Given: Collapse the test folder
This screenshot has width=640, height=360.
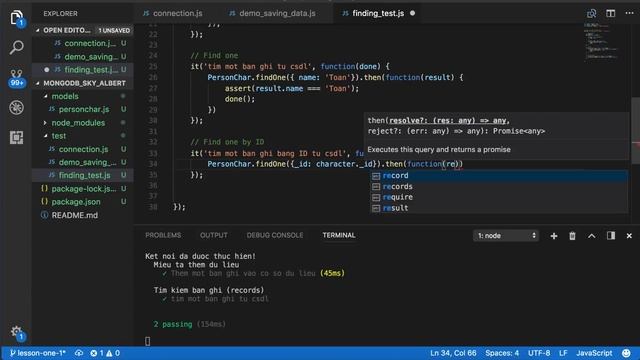Looking at the screenshot, I should tap(83, 136).
